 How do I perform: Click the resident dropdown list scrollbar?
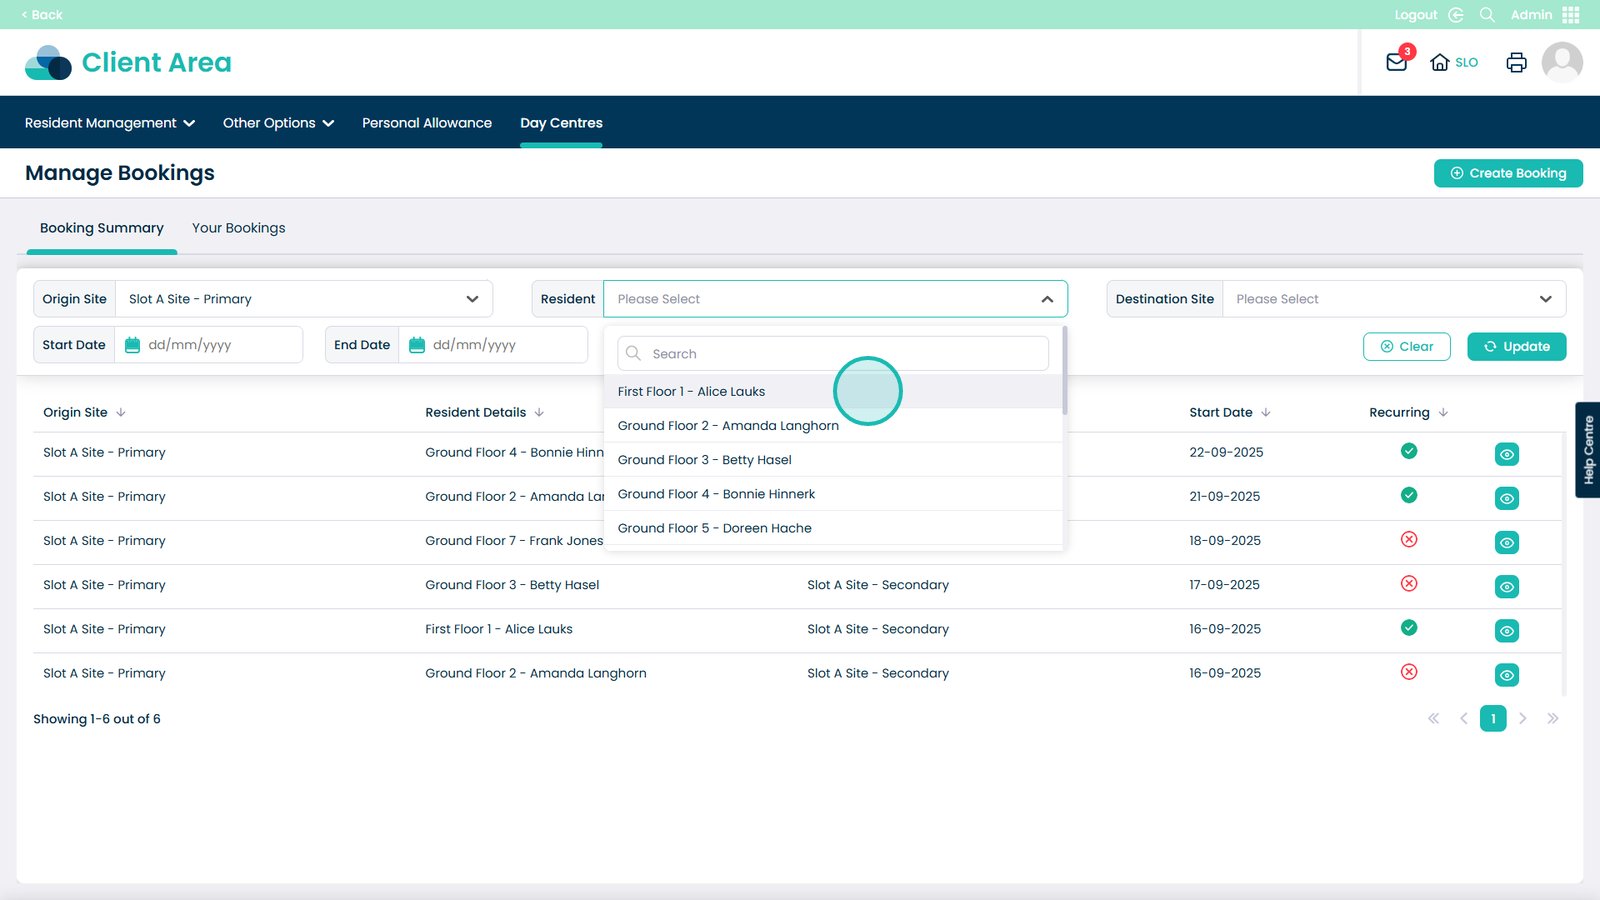click(1065, 370)
